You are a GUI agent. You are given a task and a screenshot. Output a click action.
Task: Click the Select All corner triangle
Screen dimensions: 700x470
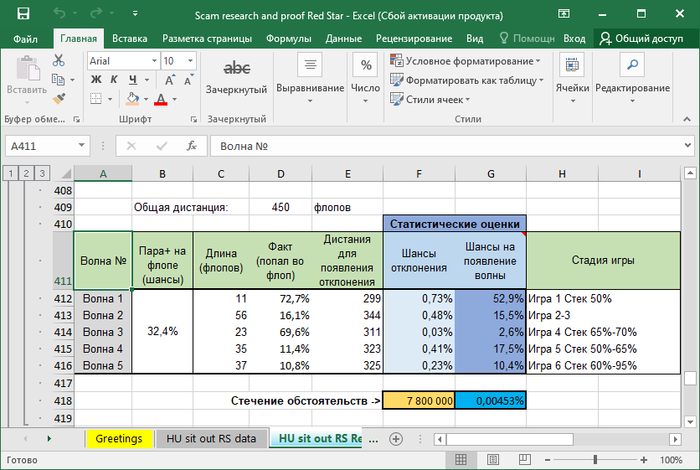click(x=66, y=174)
